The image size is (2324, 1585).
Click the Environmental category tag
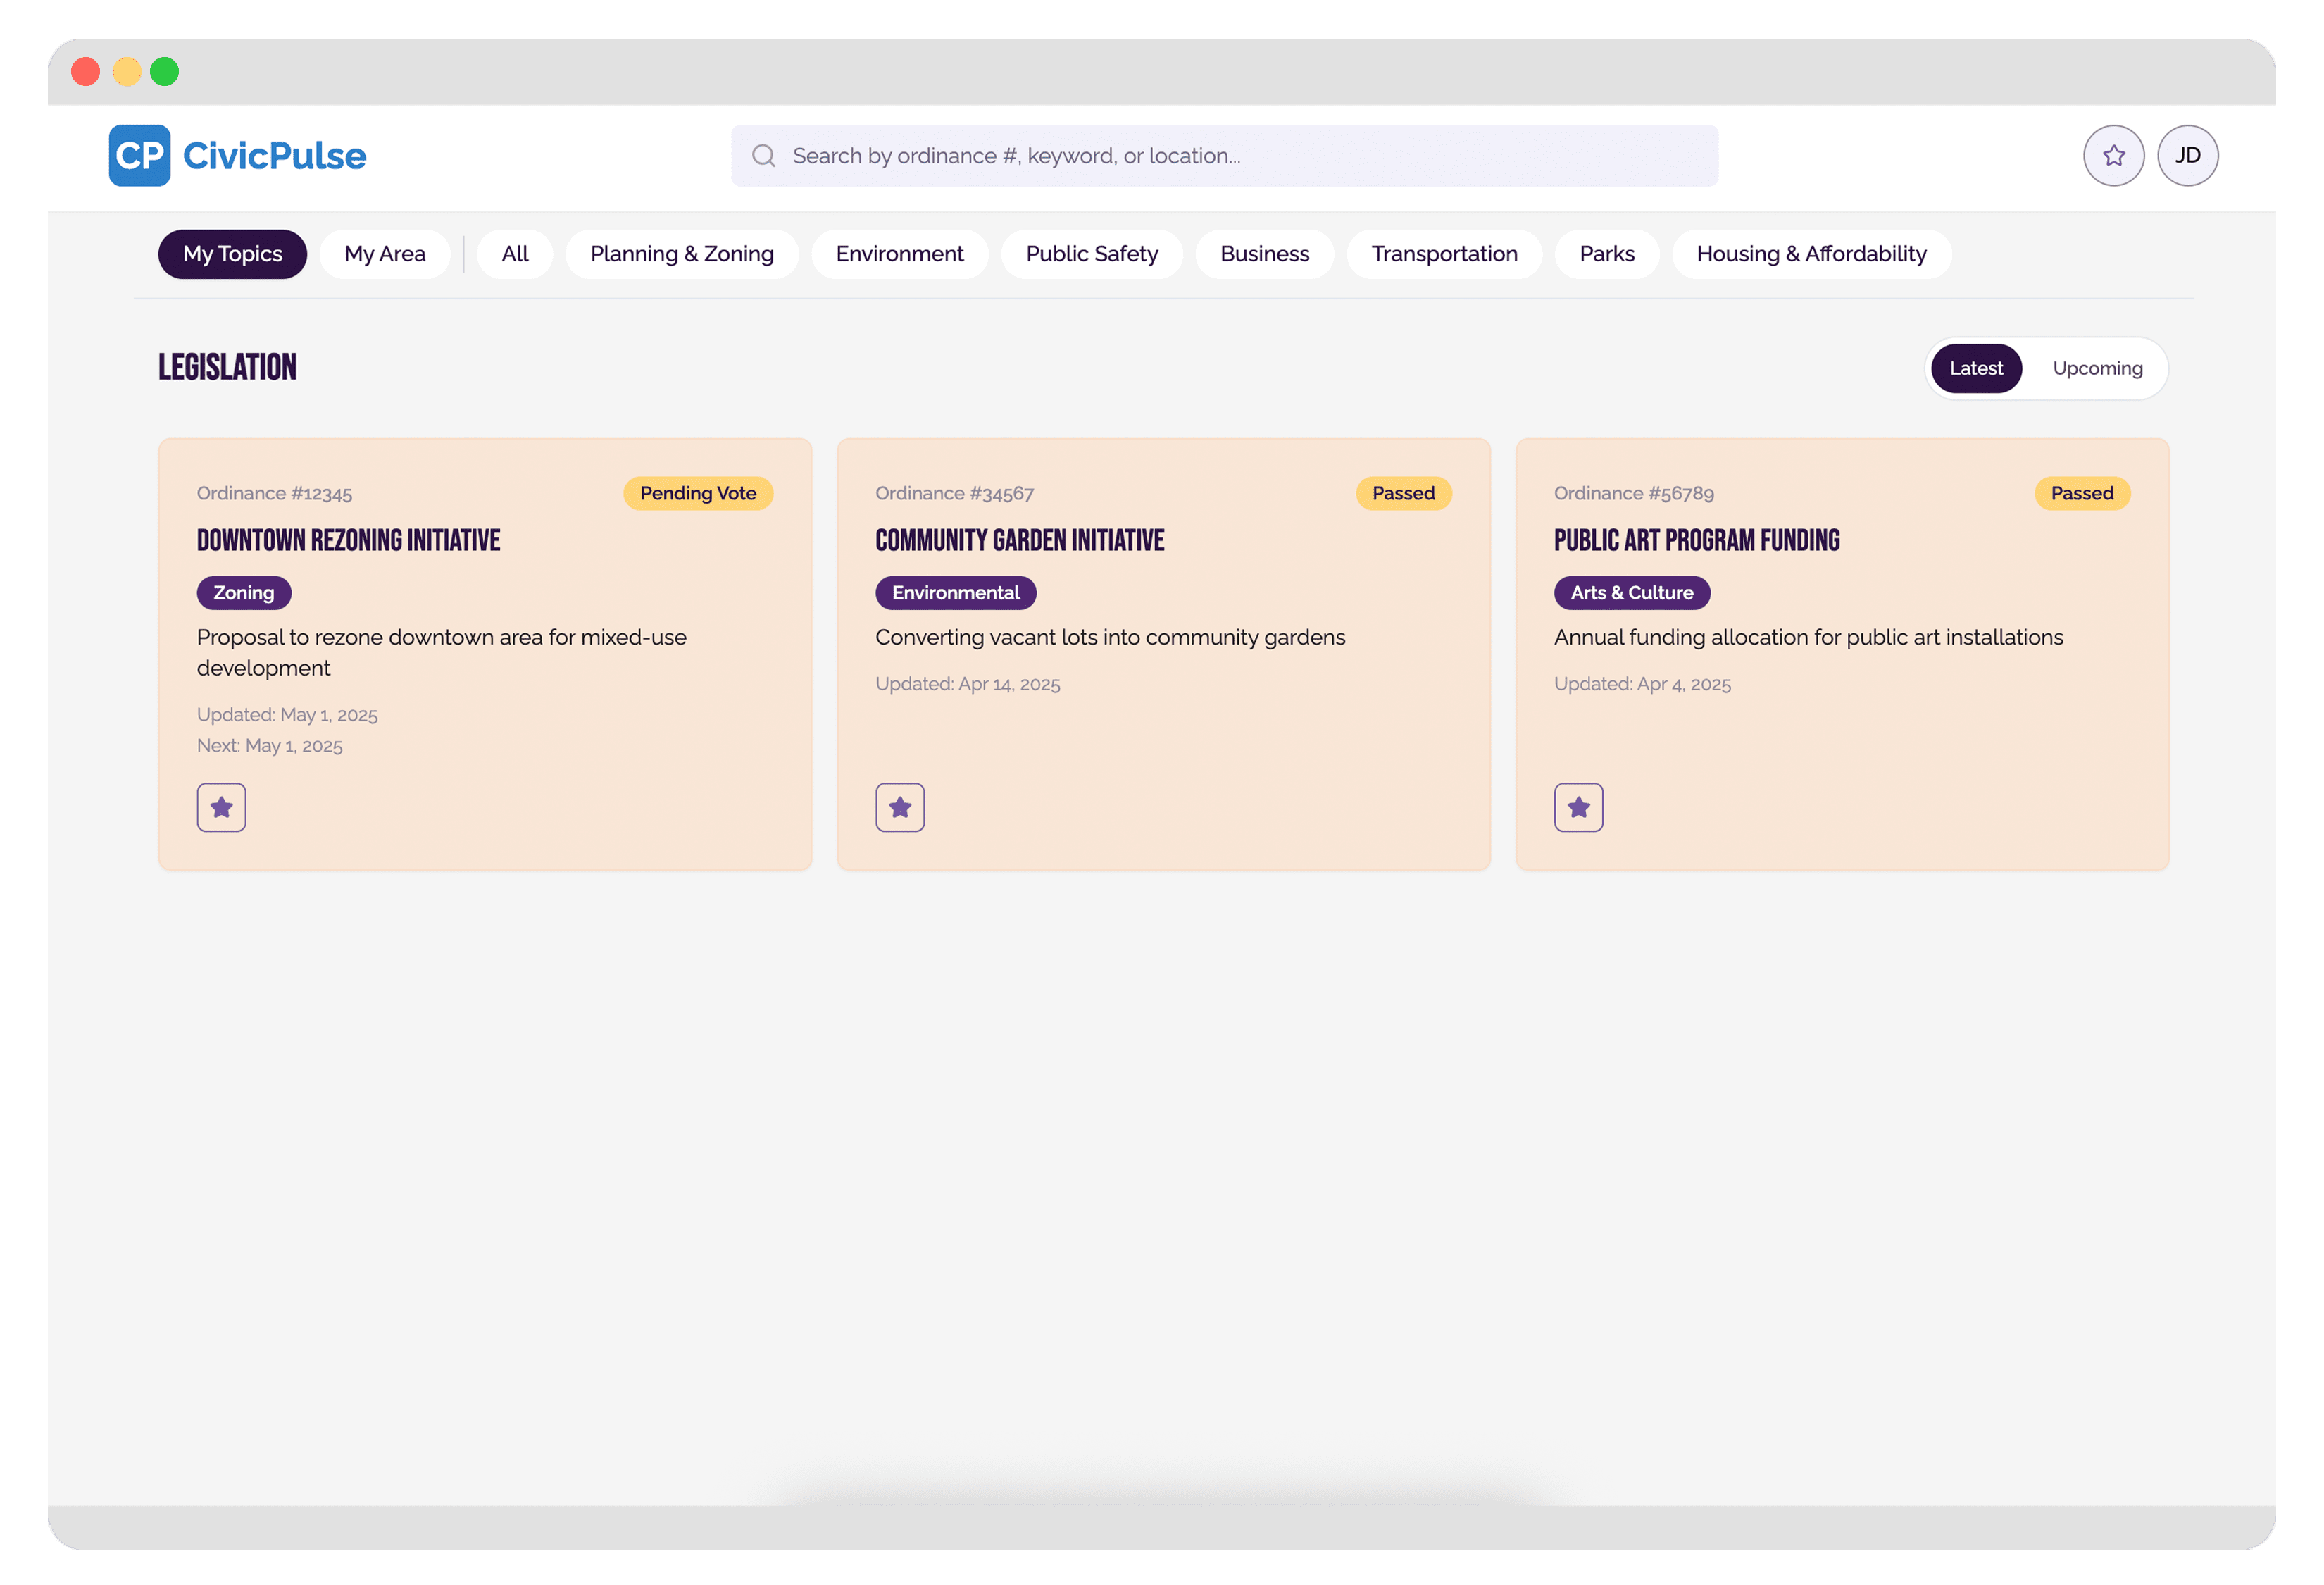[x=956, y=593]
